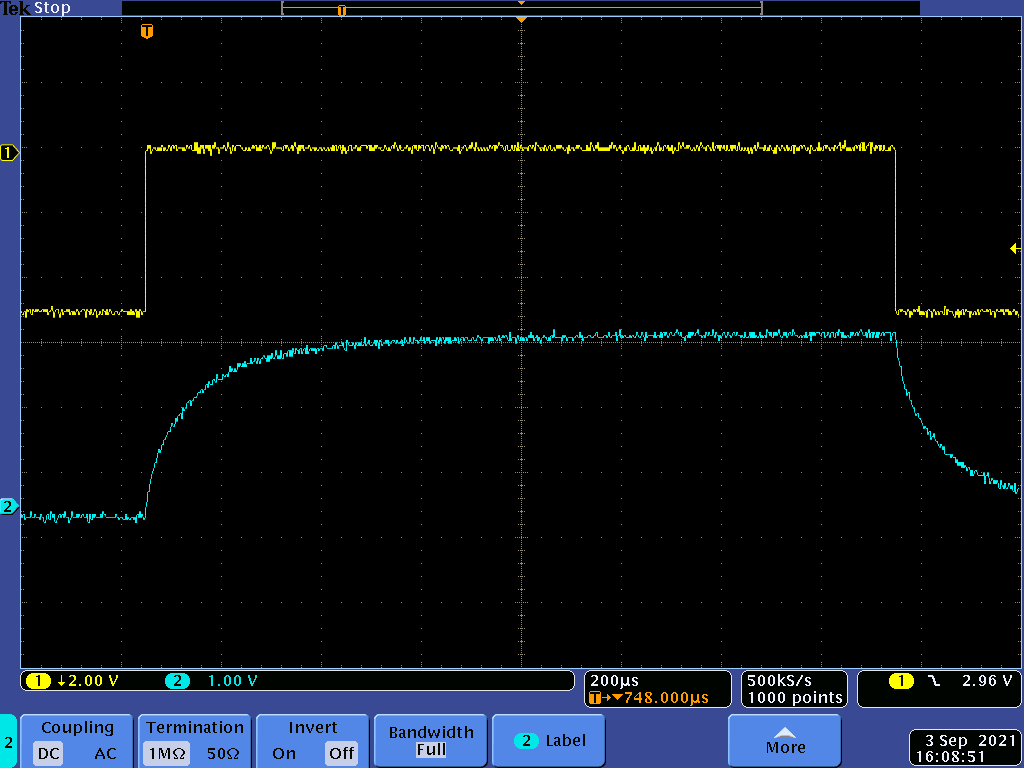Expand the More menu
The image size is (1024, 768).
[x=785, y=741]
